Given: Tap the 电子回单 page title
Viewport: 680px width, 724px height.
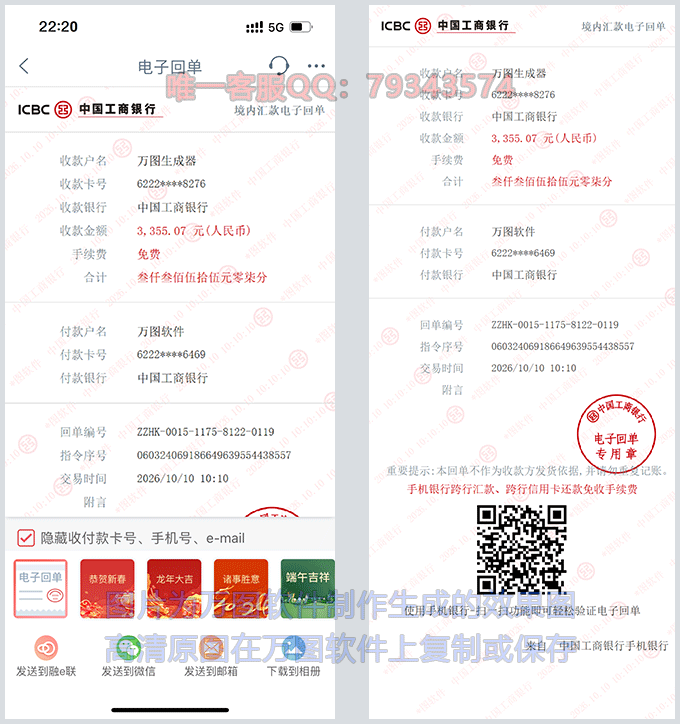Looking at the screenshot, I should pyautogui.click(x=169, y=67).
